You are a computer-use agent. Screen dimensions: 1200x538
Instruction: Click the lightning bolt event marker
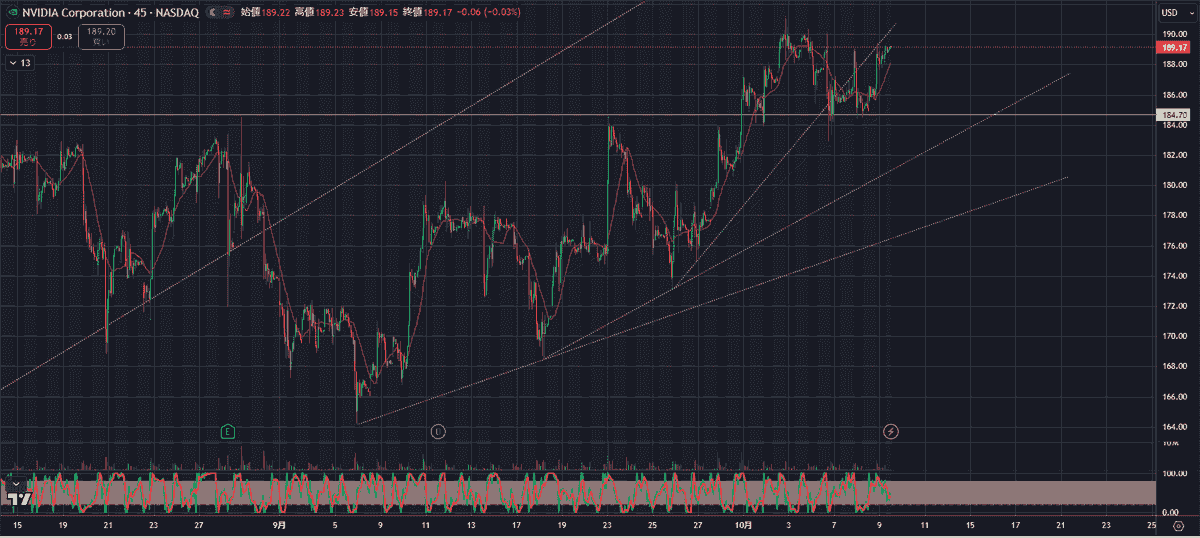(x=891, y=431)
